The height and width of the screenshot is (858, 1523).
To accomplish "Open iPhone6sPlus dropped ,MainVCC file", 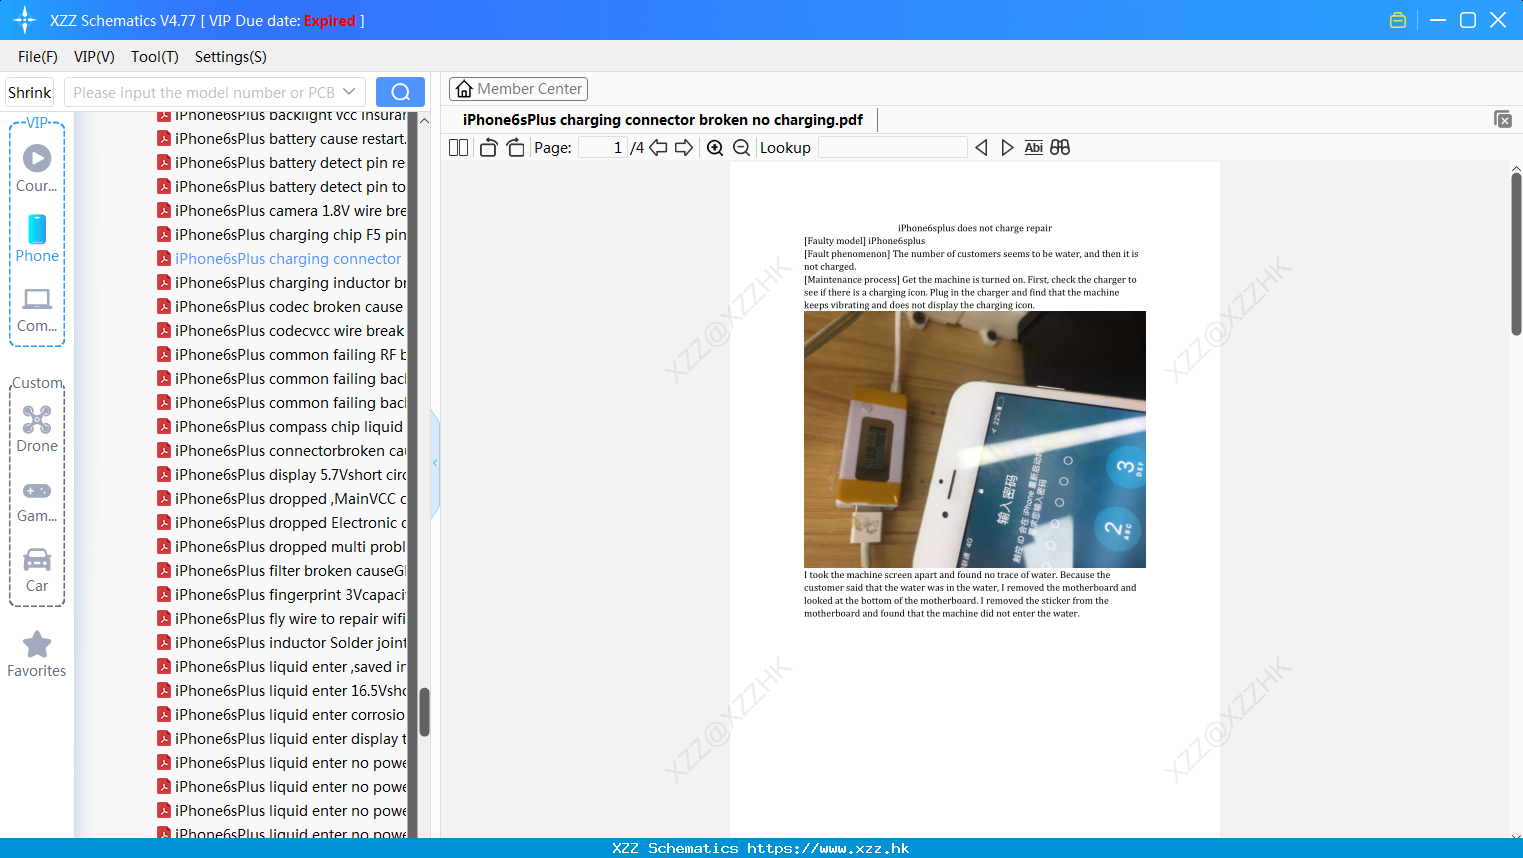I will (x=281, y=499).
